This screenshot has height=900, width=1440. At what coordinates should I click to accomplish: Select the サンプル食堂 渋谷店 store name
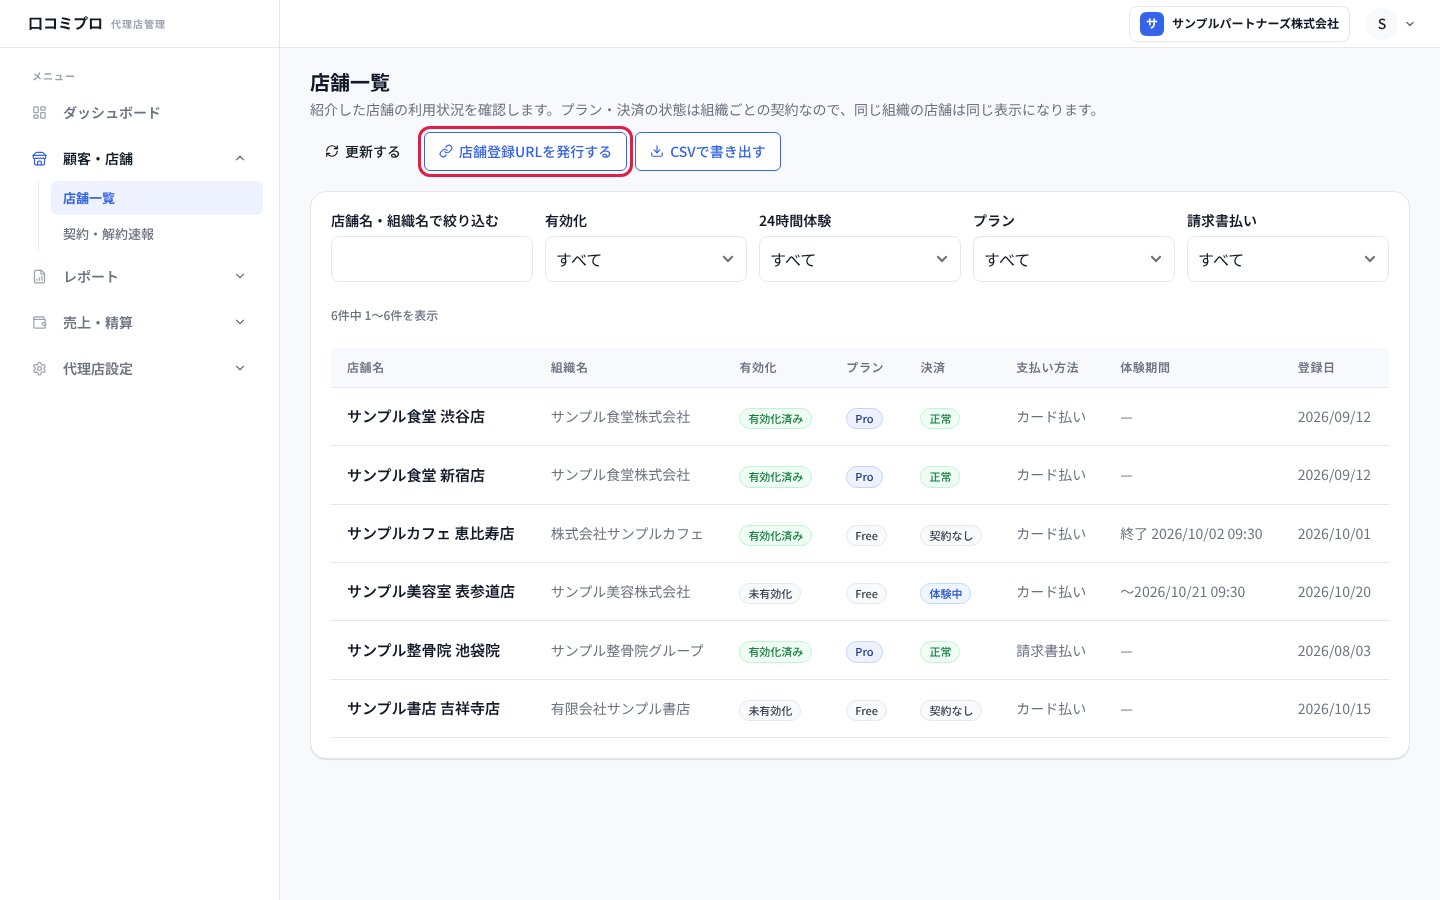416,417
